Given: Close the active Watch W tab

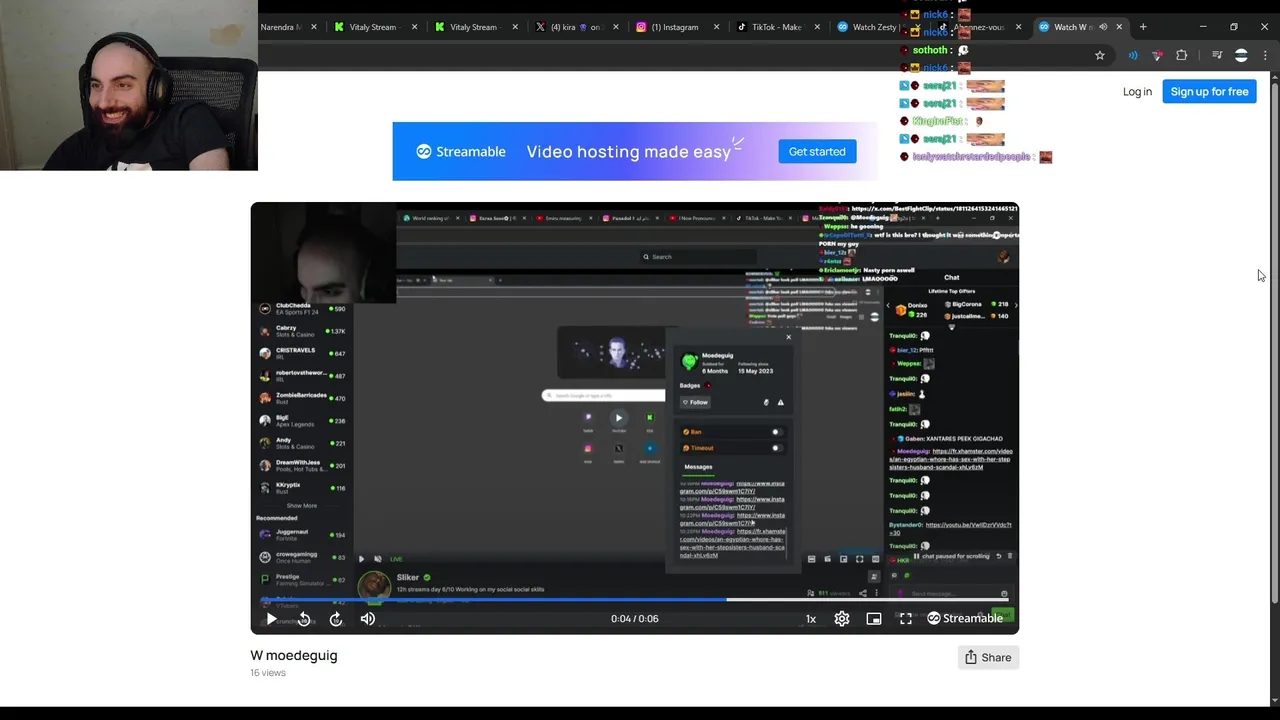Looking at the screenshot, I should click(1119, 27).
